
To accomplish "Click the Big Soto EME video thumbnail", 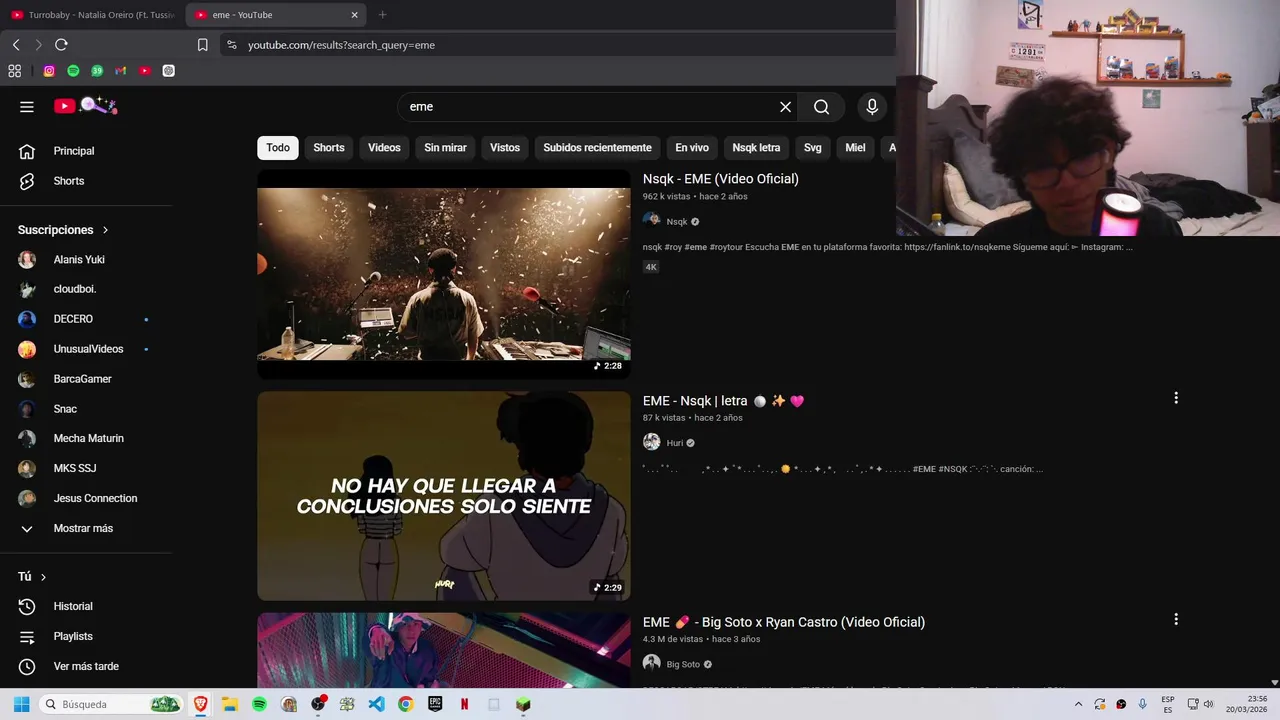I will 444,650.
